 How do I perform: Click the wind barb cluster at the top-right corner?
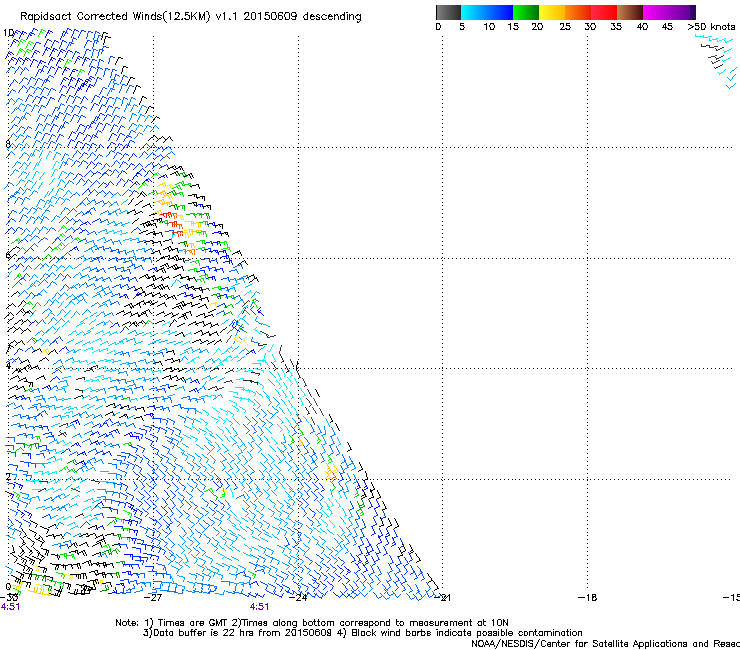click(717, 61)
